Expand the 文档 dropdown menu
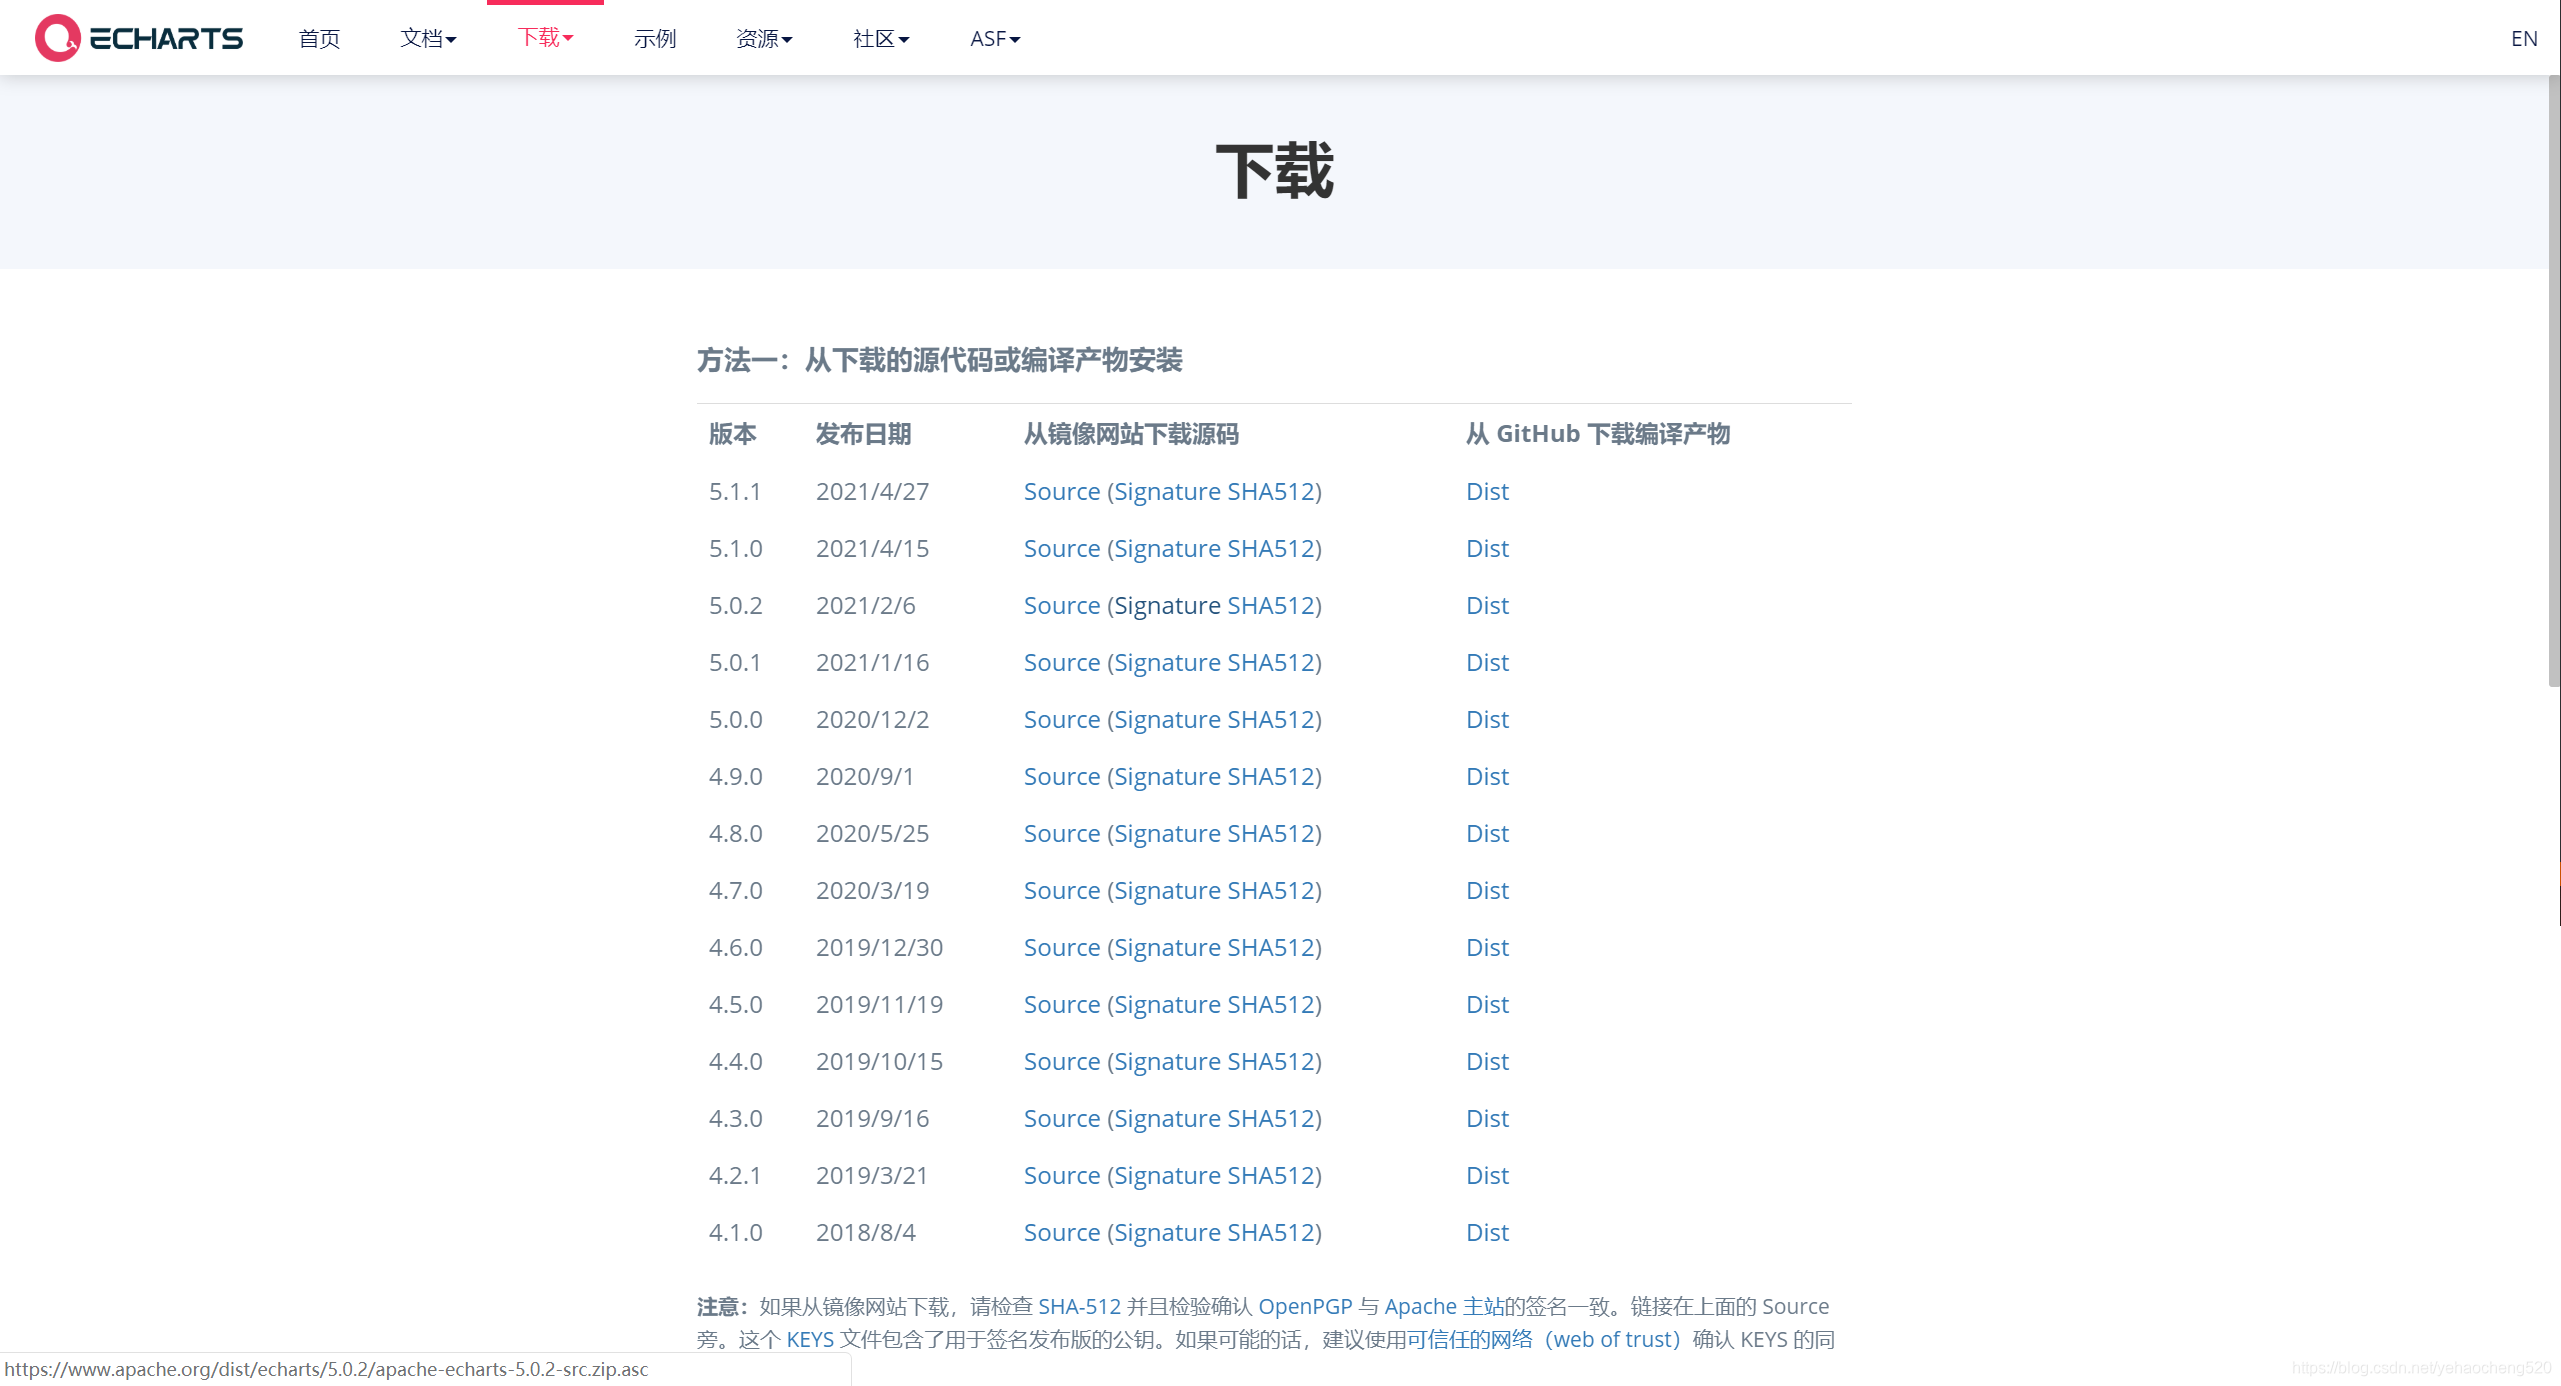The height and width of the screenshot is (1386, 2561). click(428, 38)
